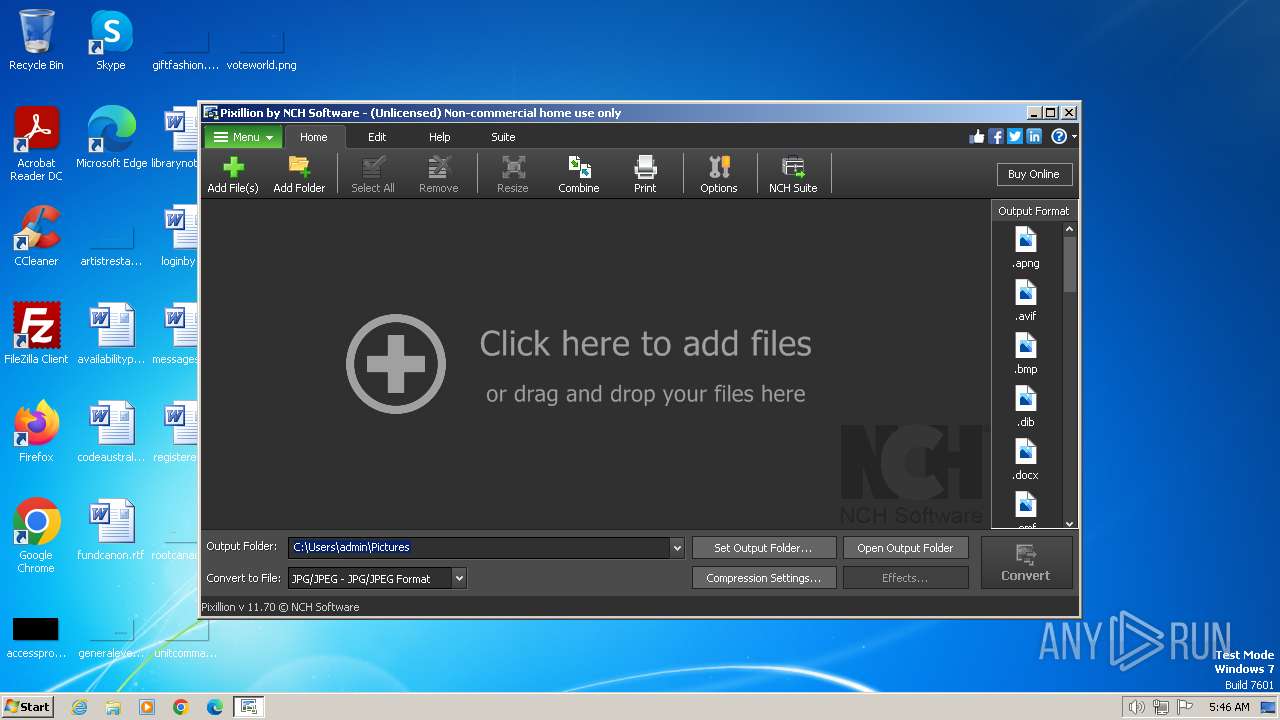1280x720 pixels.
Task: Open Compression Settings
Action: tap(763, 578)
